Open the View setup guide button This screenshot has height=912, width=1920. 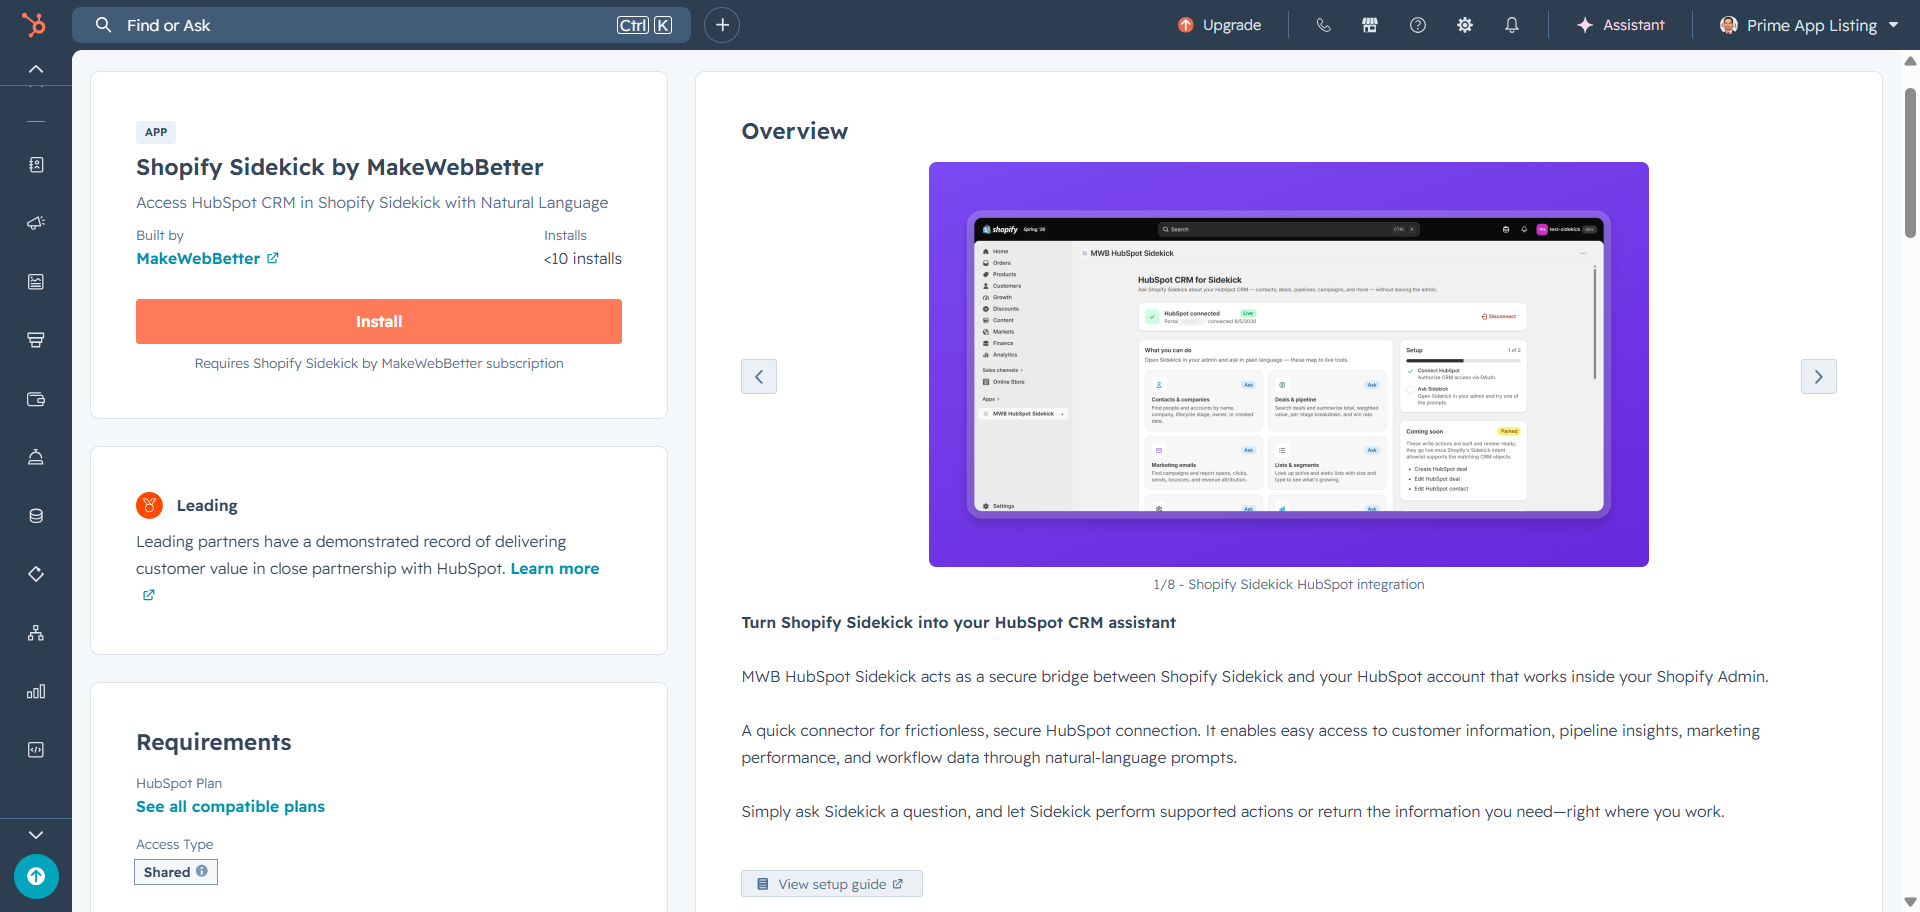(x=832, y=884)
